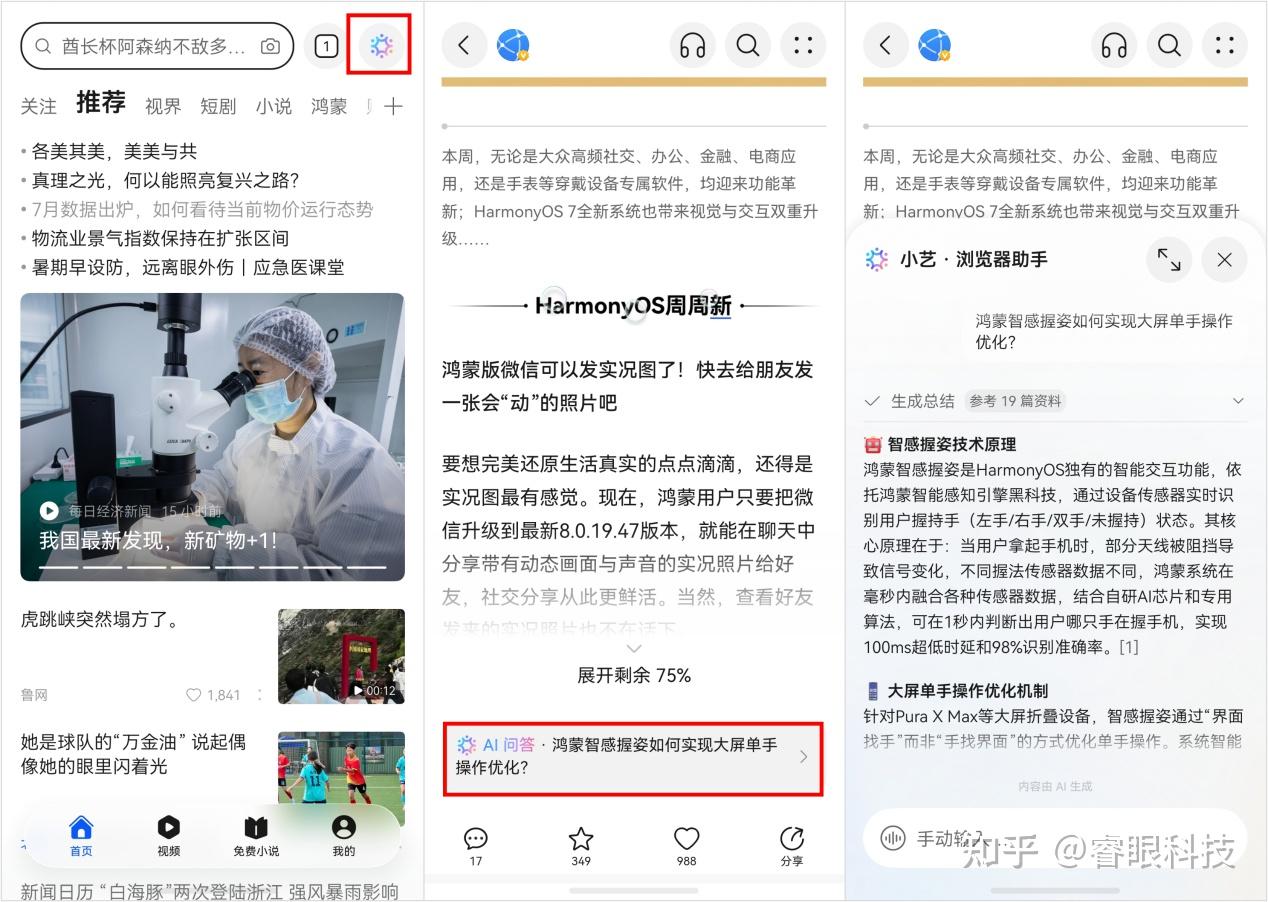Open the author avatar in middle article screen
Screen dimensions: 1268x902
[x=514, y=45]
